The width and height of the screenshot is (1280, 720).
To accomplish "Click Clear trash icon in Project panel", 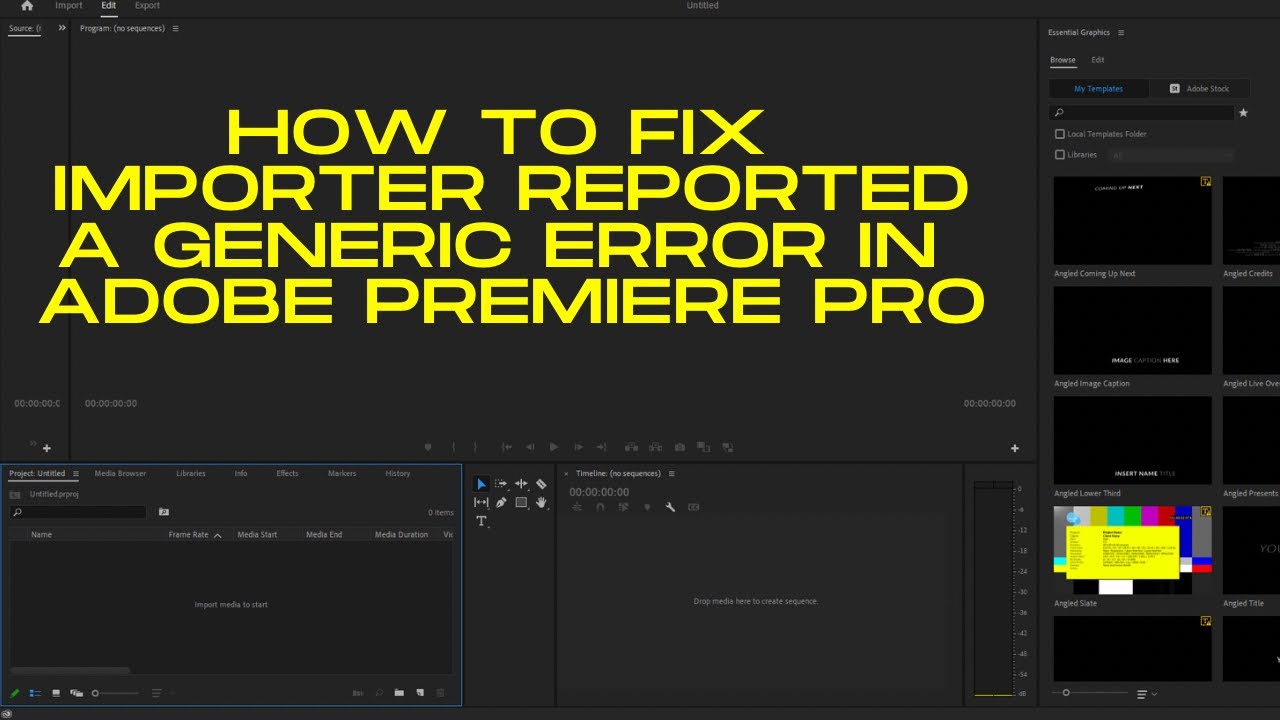I will click(441, 692).
